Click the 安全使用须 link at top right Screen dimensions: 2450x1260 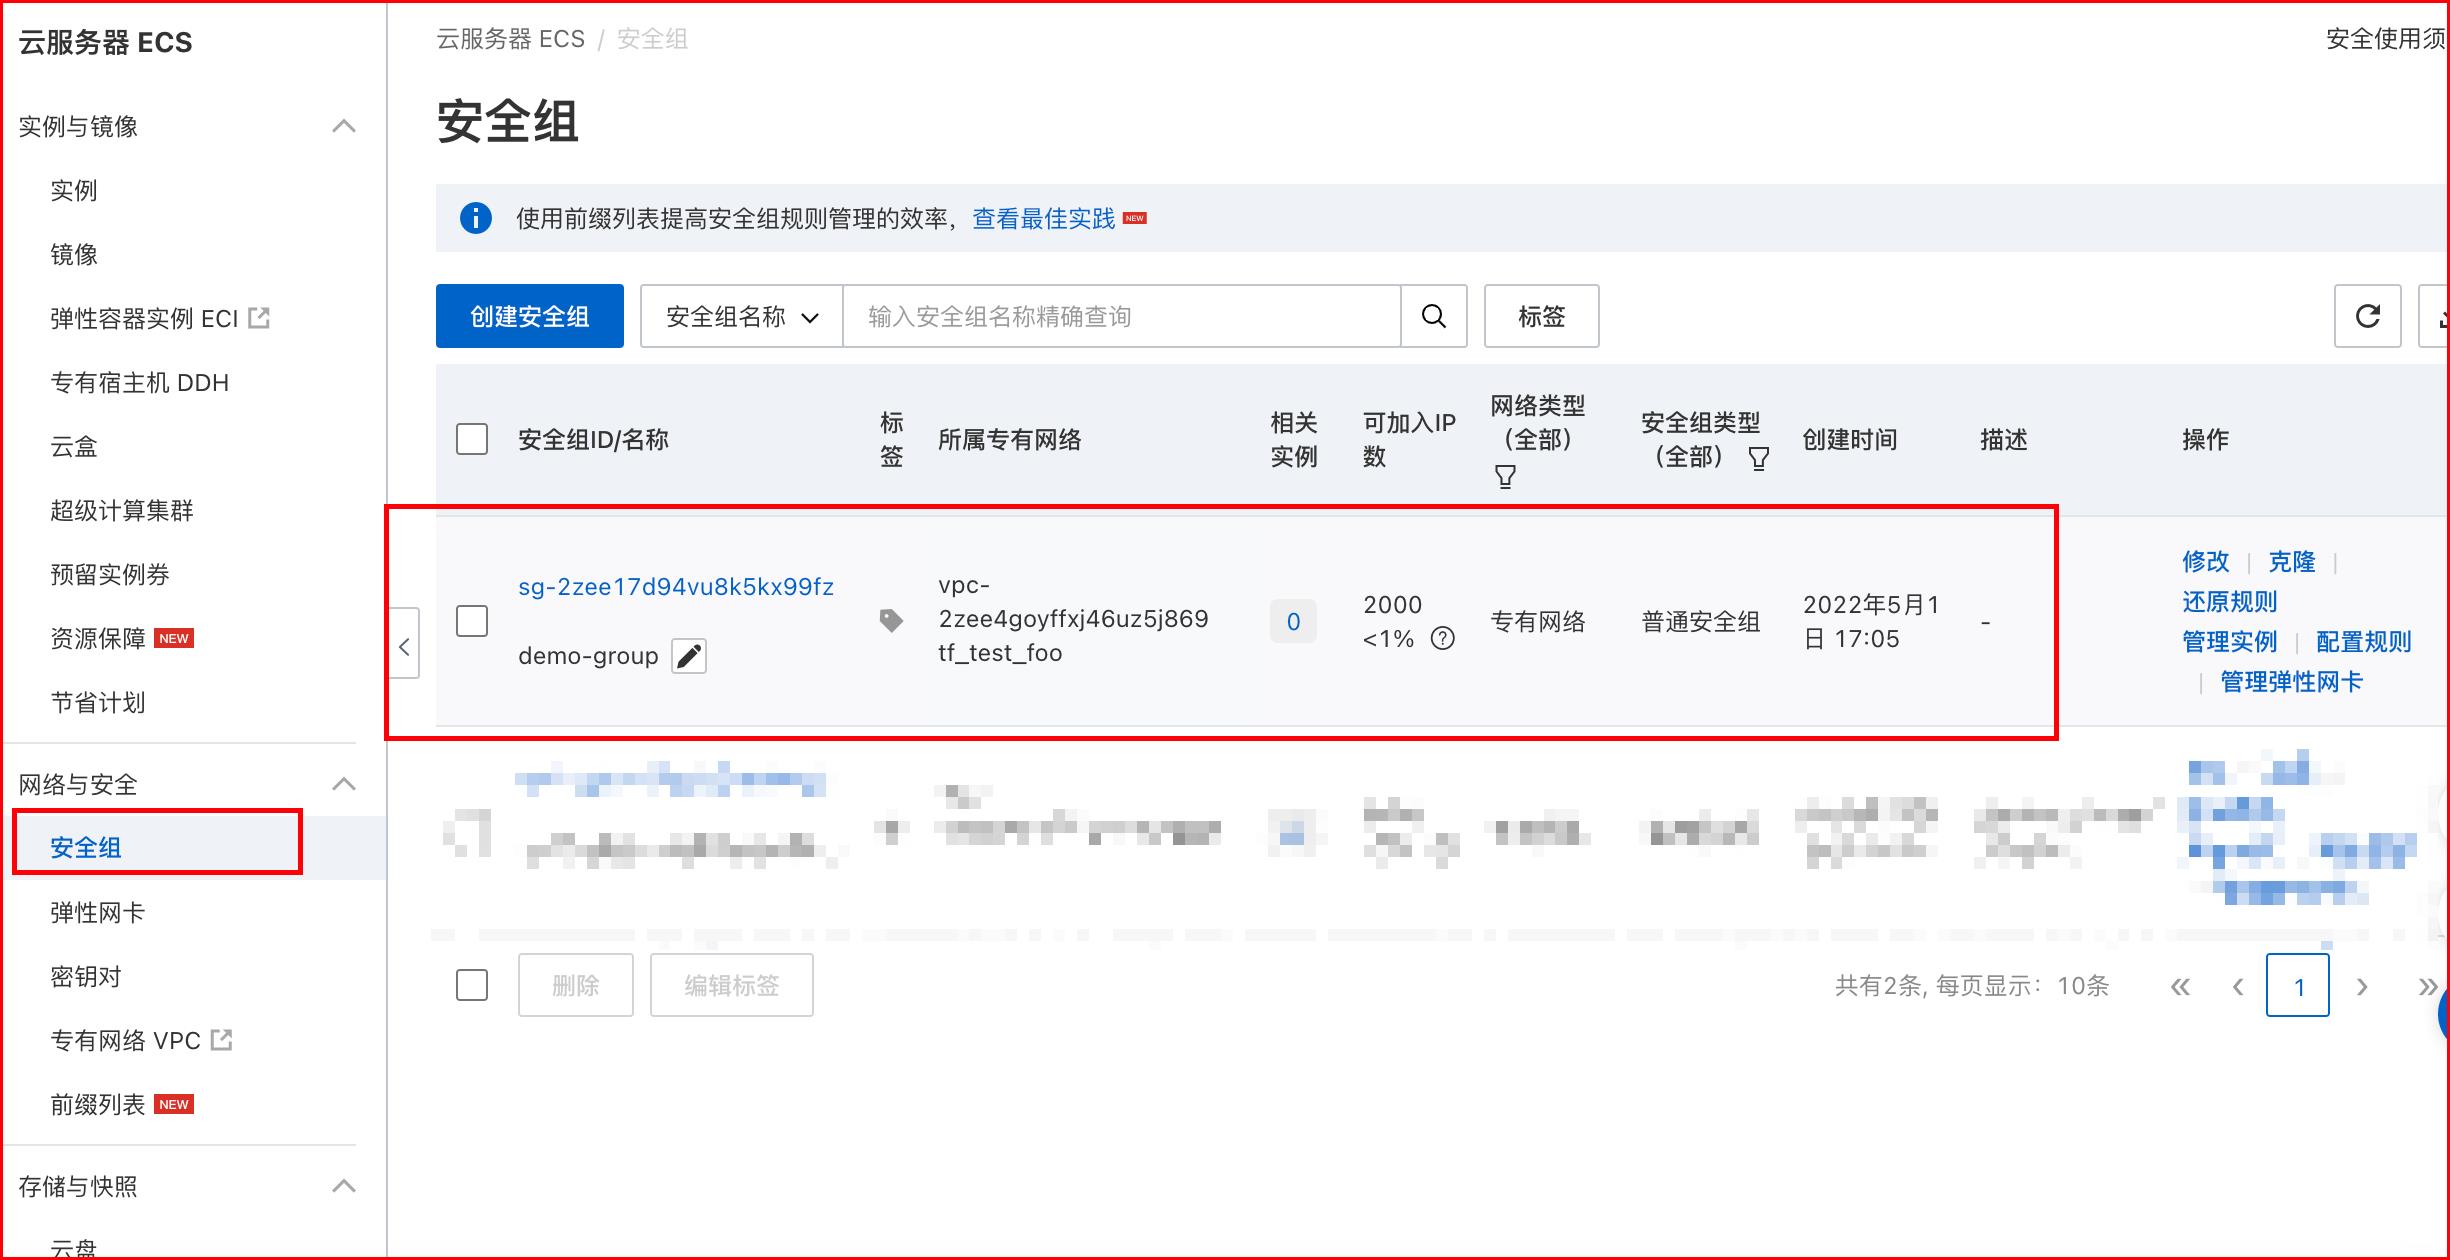[2386, 38]
